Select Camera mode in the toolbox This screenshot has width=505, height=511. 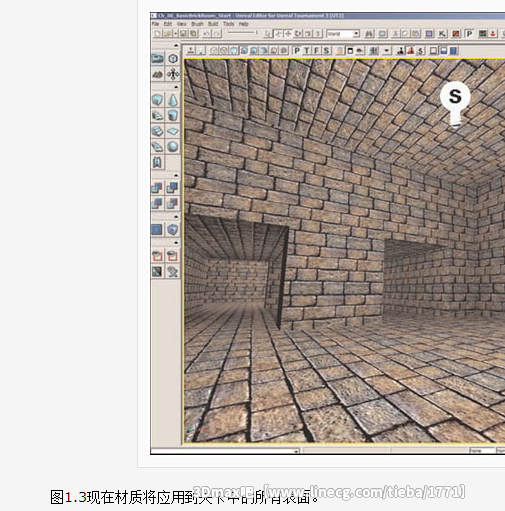pos(158,59)
